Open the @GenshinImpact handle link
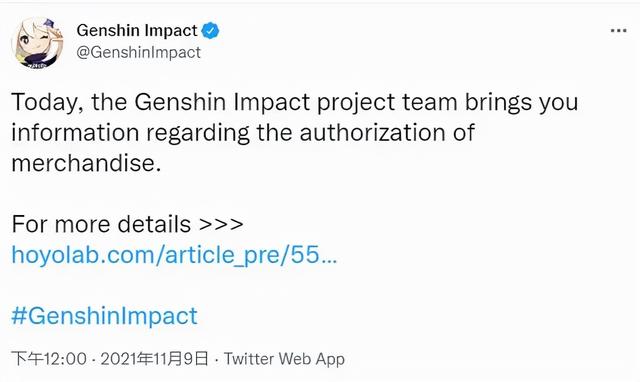The image size is (640, 382). [139, 52]
